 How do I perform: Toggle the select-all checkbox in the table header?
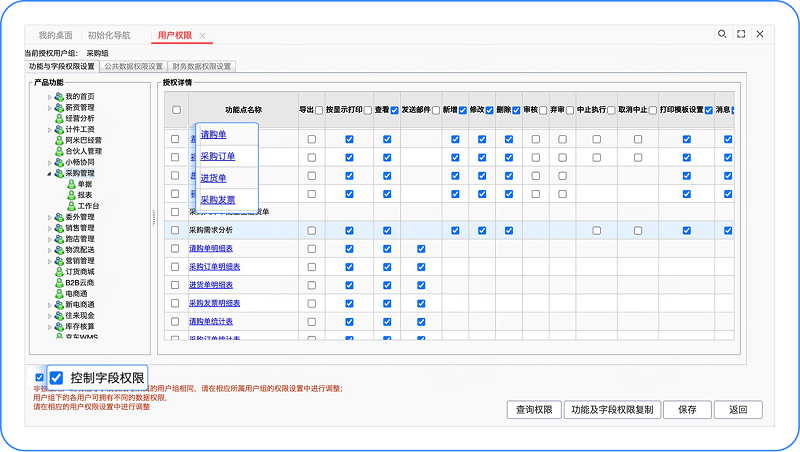pos(177,110)
